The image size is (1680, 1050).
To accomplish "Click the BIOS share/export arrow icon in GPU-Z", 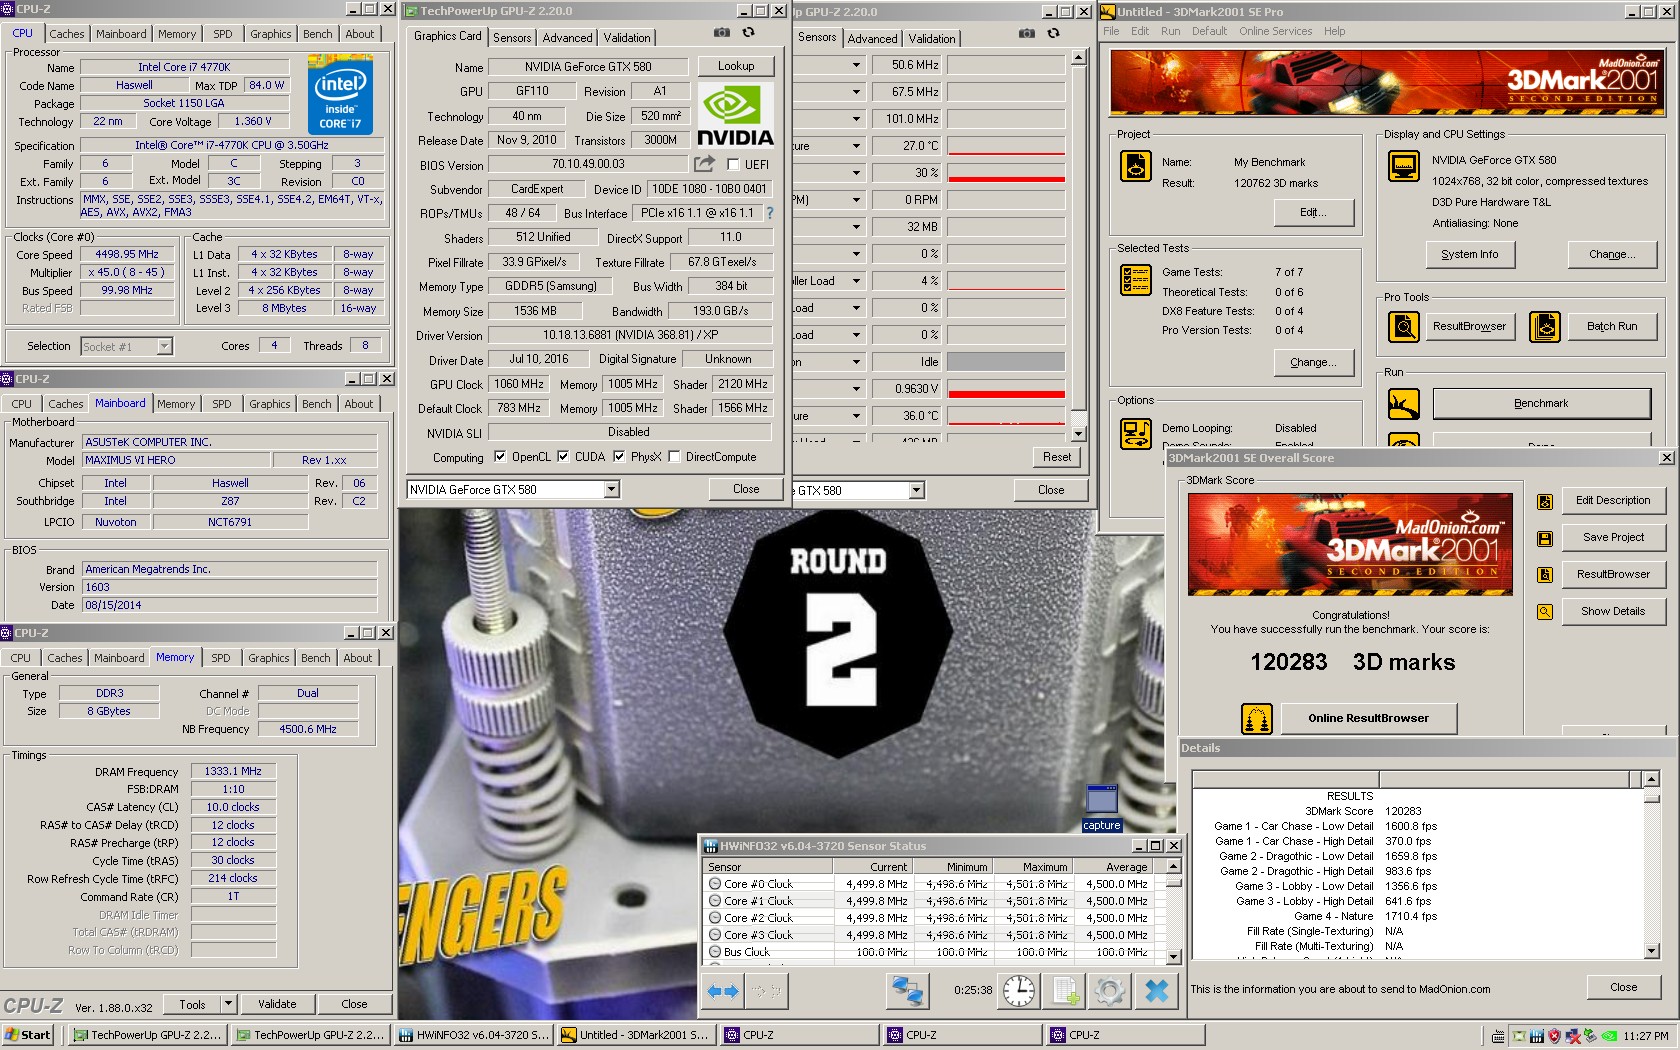I will (704, 163).
